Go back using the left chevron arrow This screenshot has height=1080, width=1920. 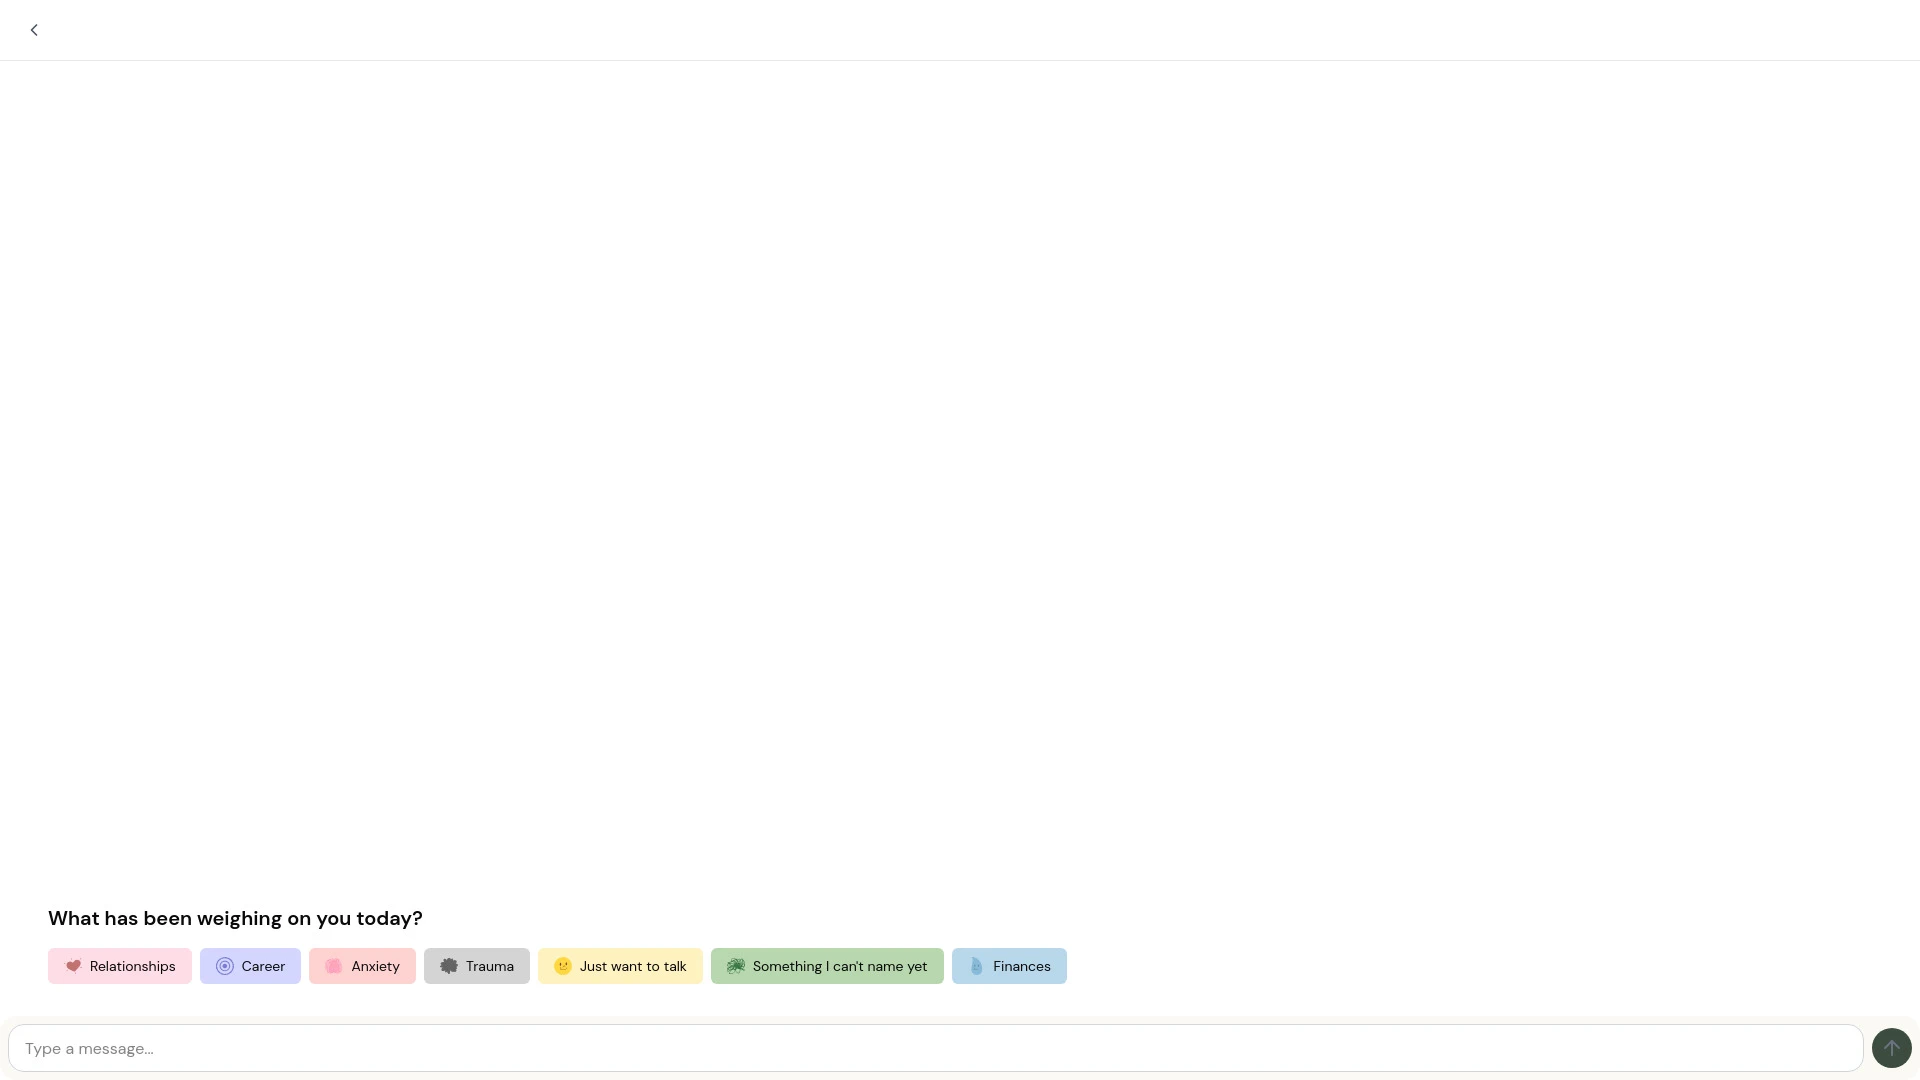34,30
